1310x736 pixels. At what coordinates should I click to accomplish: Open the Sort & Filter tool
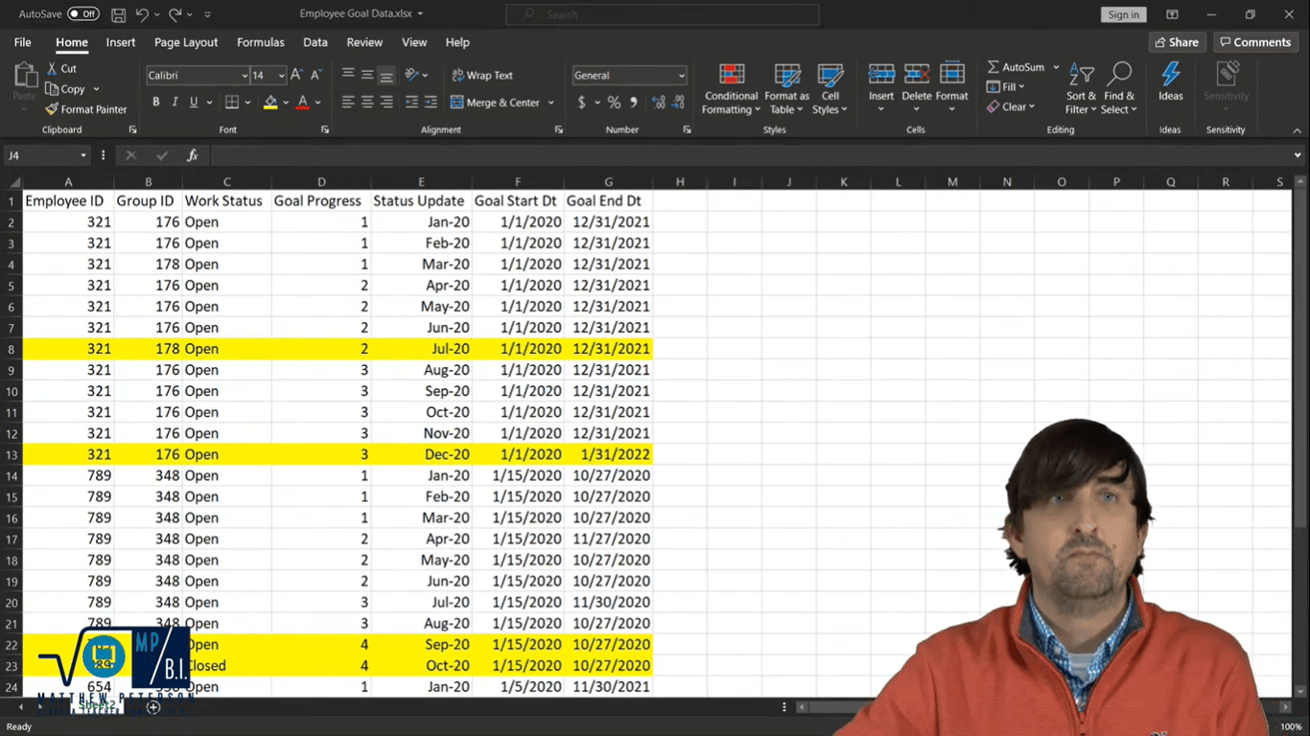click(1080, 88)
